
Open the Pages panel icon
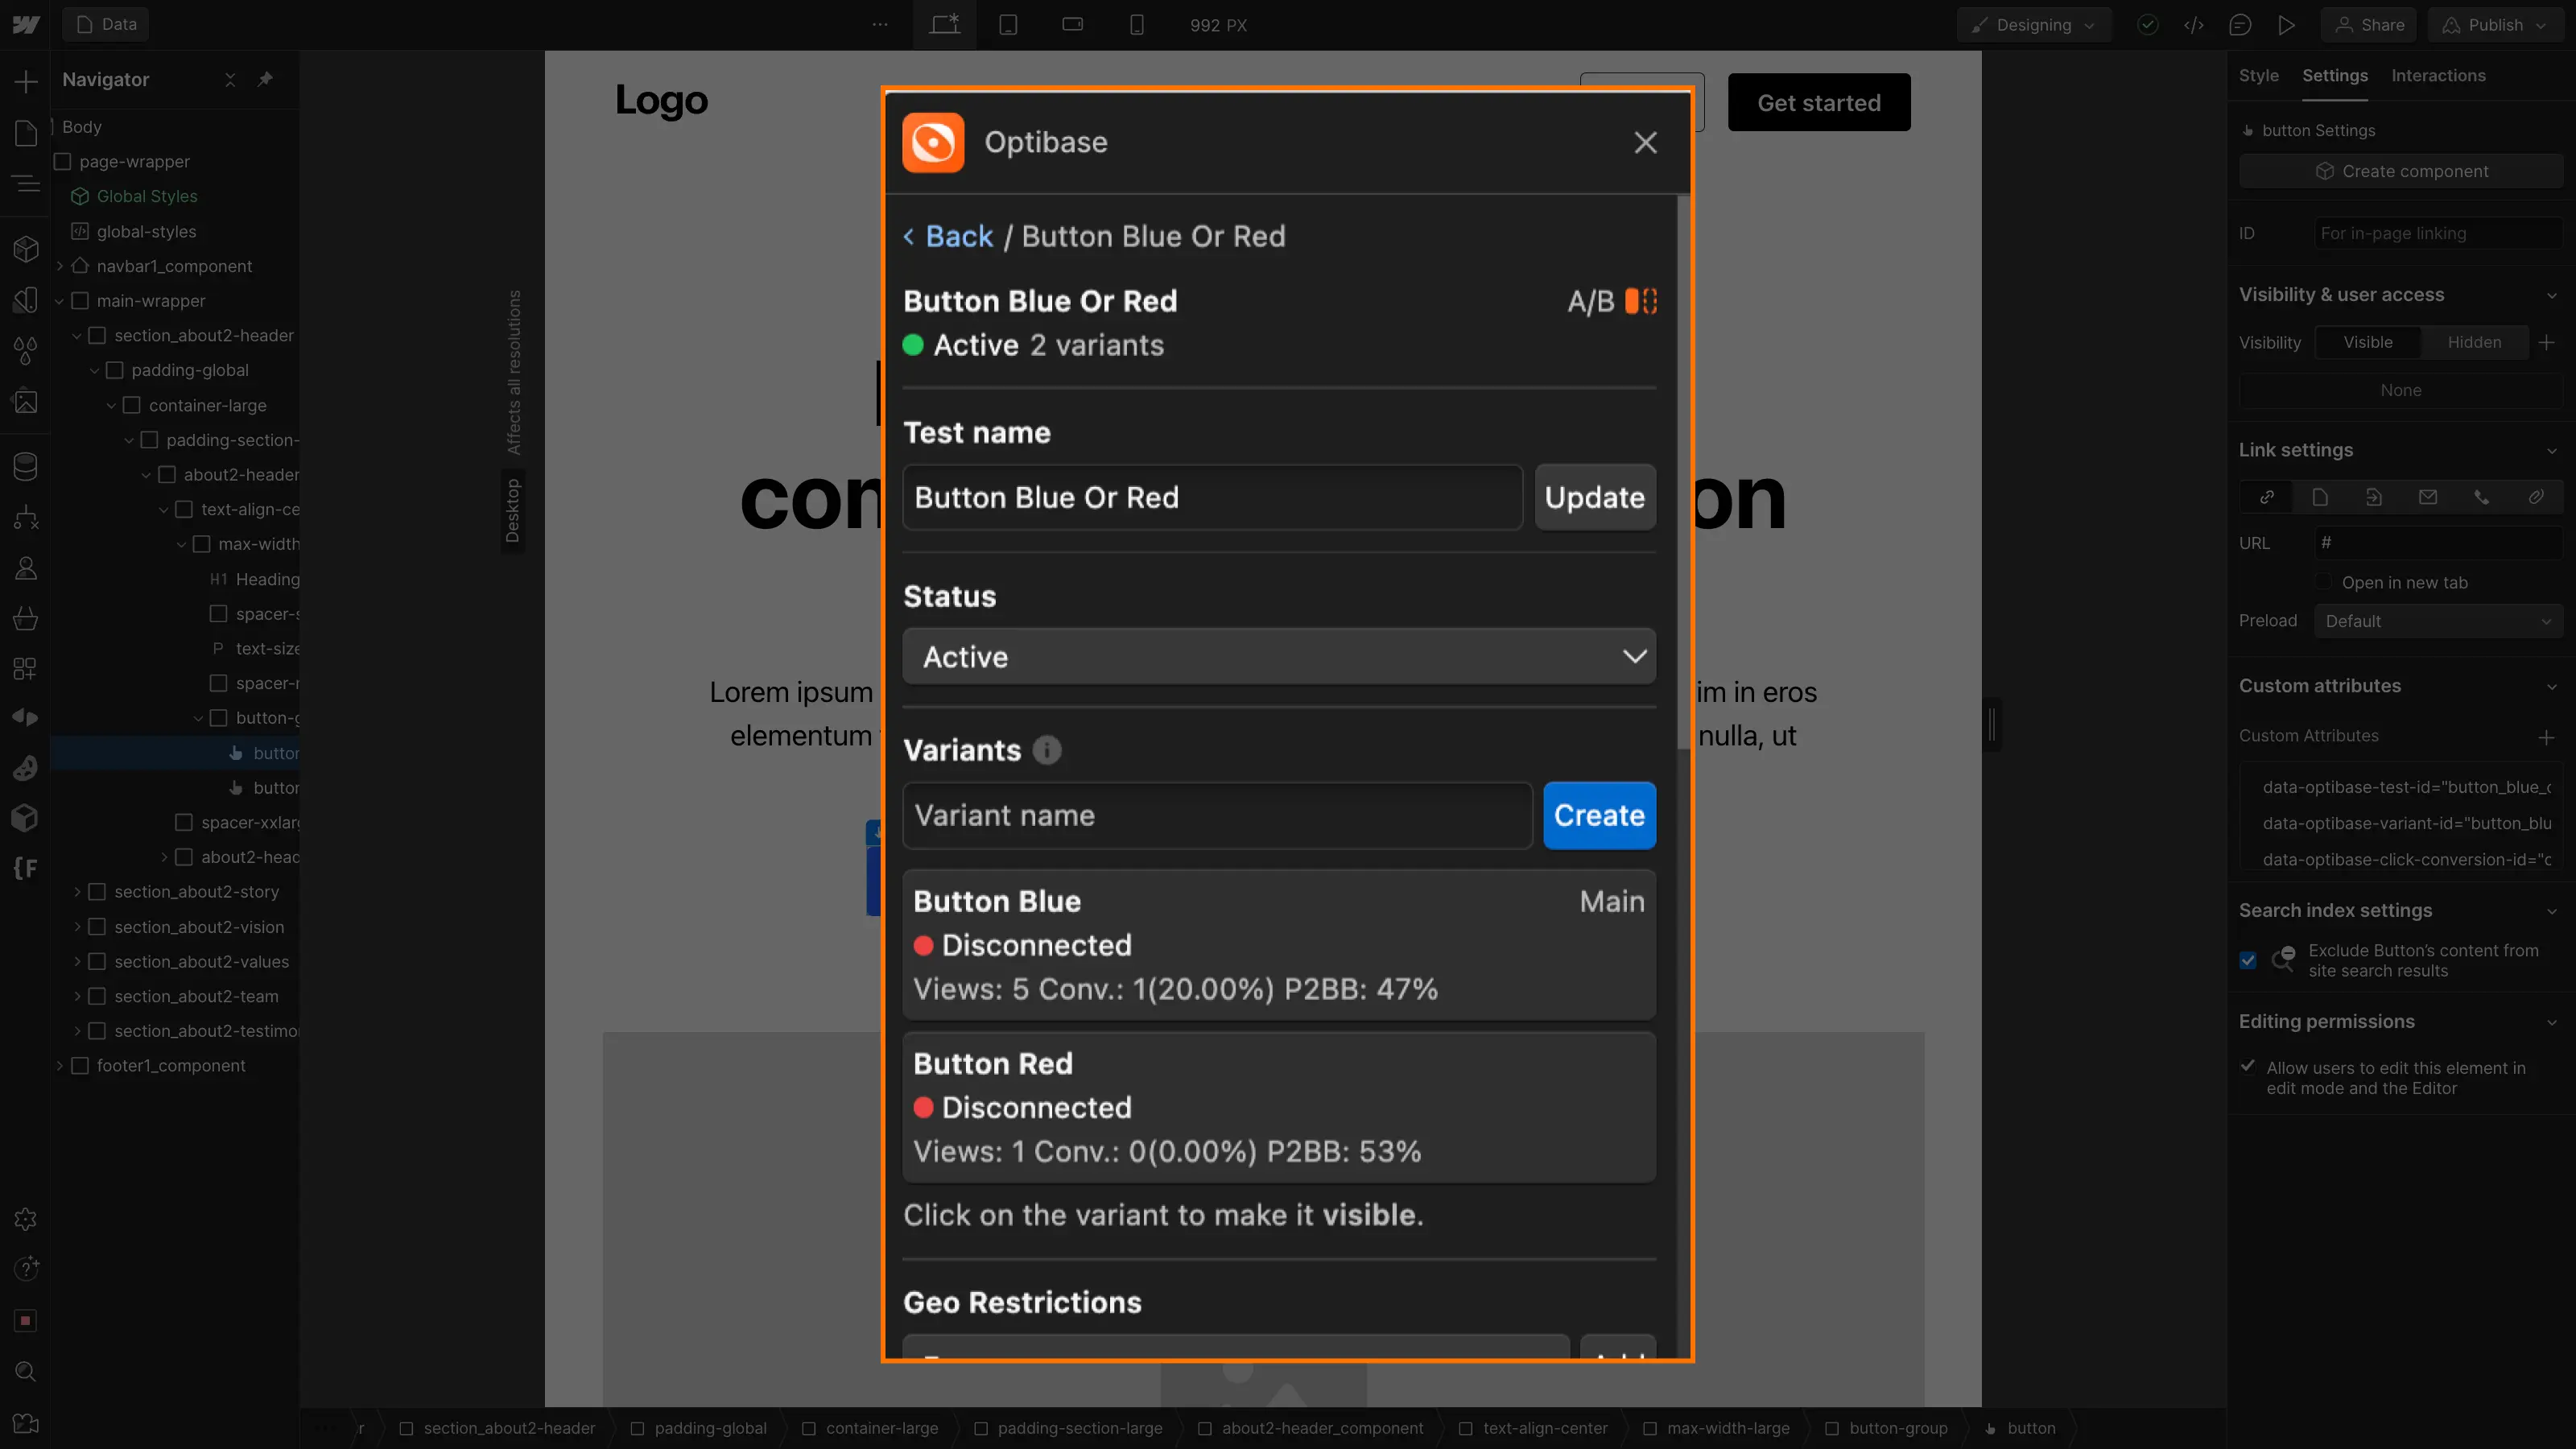26,132
